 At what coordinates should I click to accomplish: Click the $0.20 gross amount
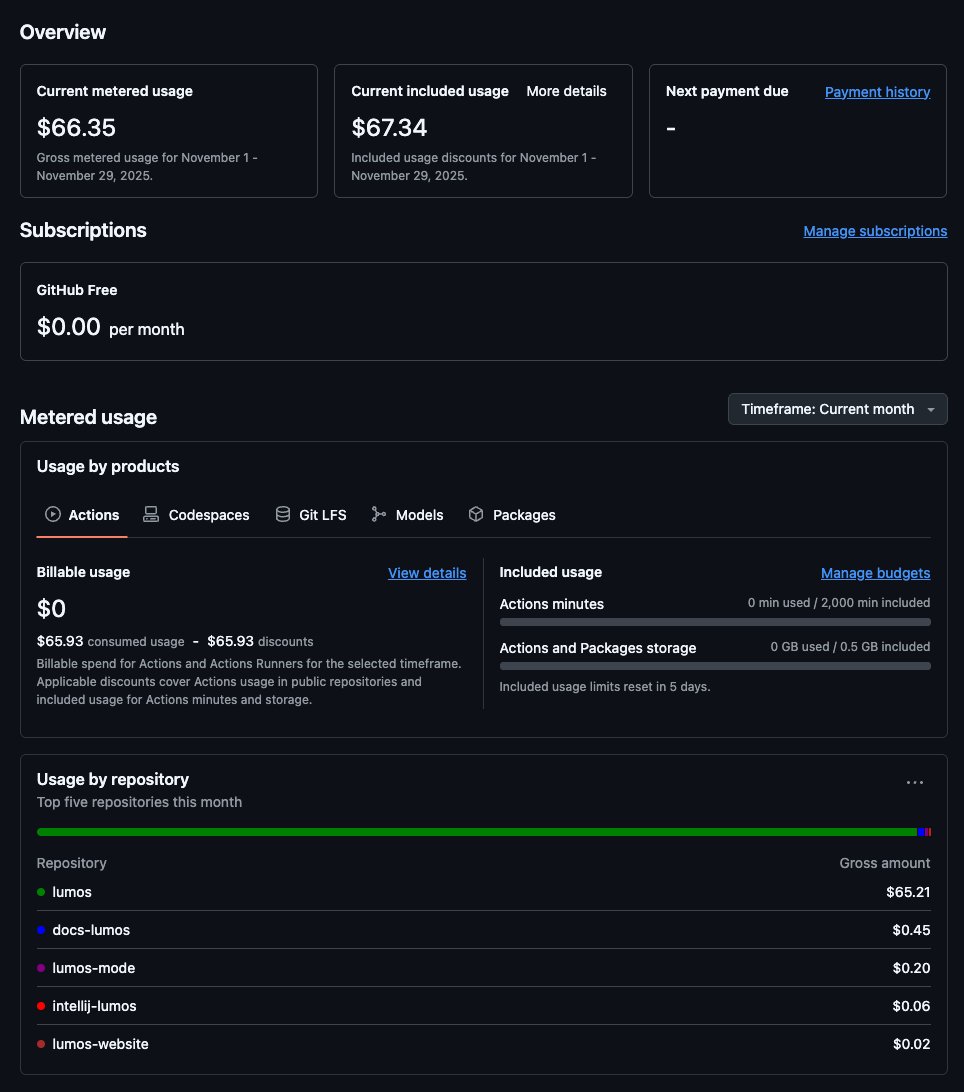coord(911,968)
